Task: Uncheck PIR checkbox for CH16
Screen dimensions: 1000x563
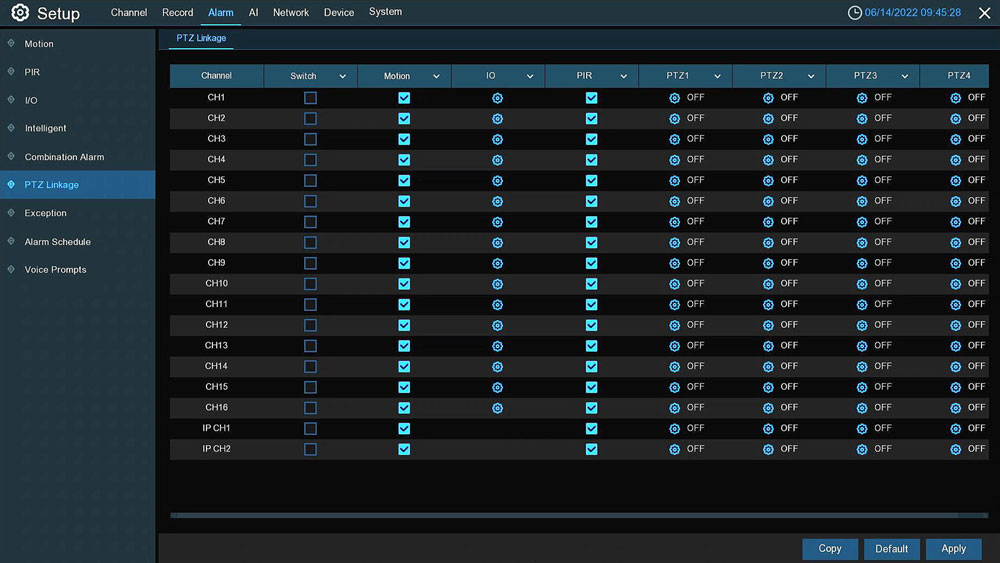Action: point(591,408)
